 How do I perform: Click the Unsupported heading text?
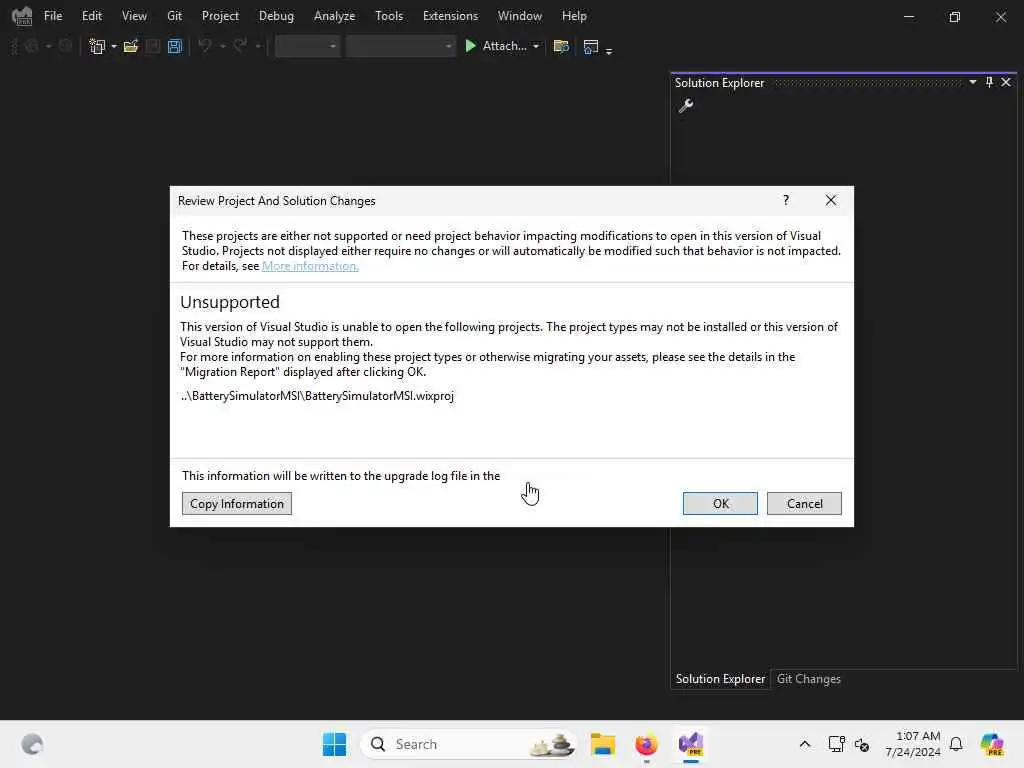click(x=230, y=302)
